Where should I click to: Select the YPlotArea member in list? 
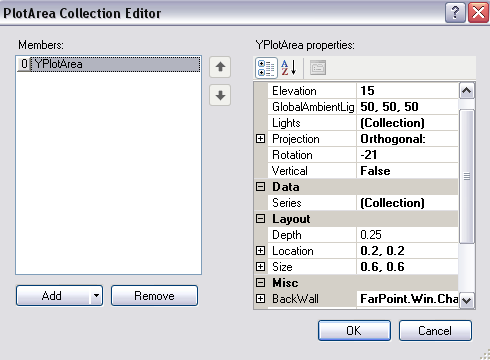(109, 64)
